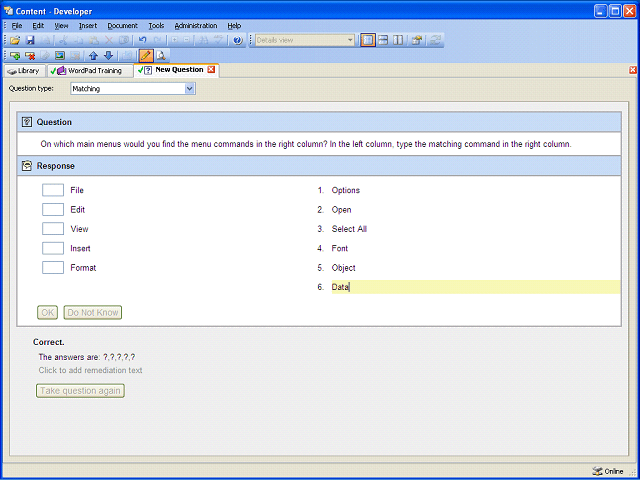Click the Response header icon
Image resolution: width=640 pixels, height=480 pixels.
click(27, 166)
